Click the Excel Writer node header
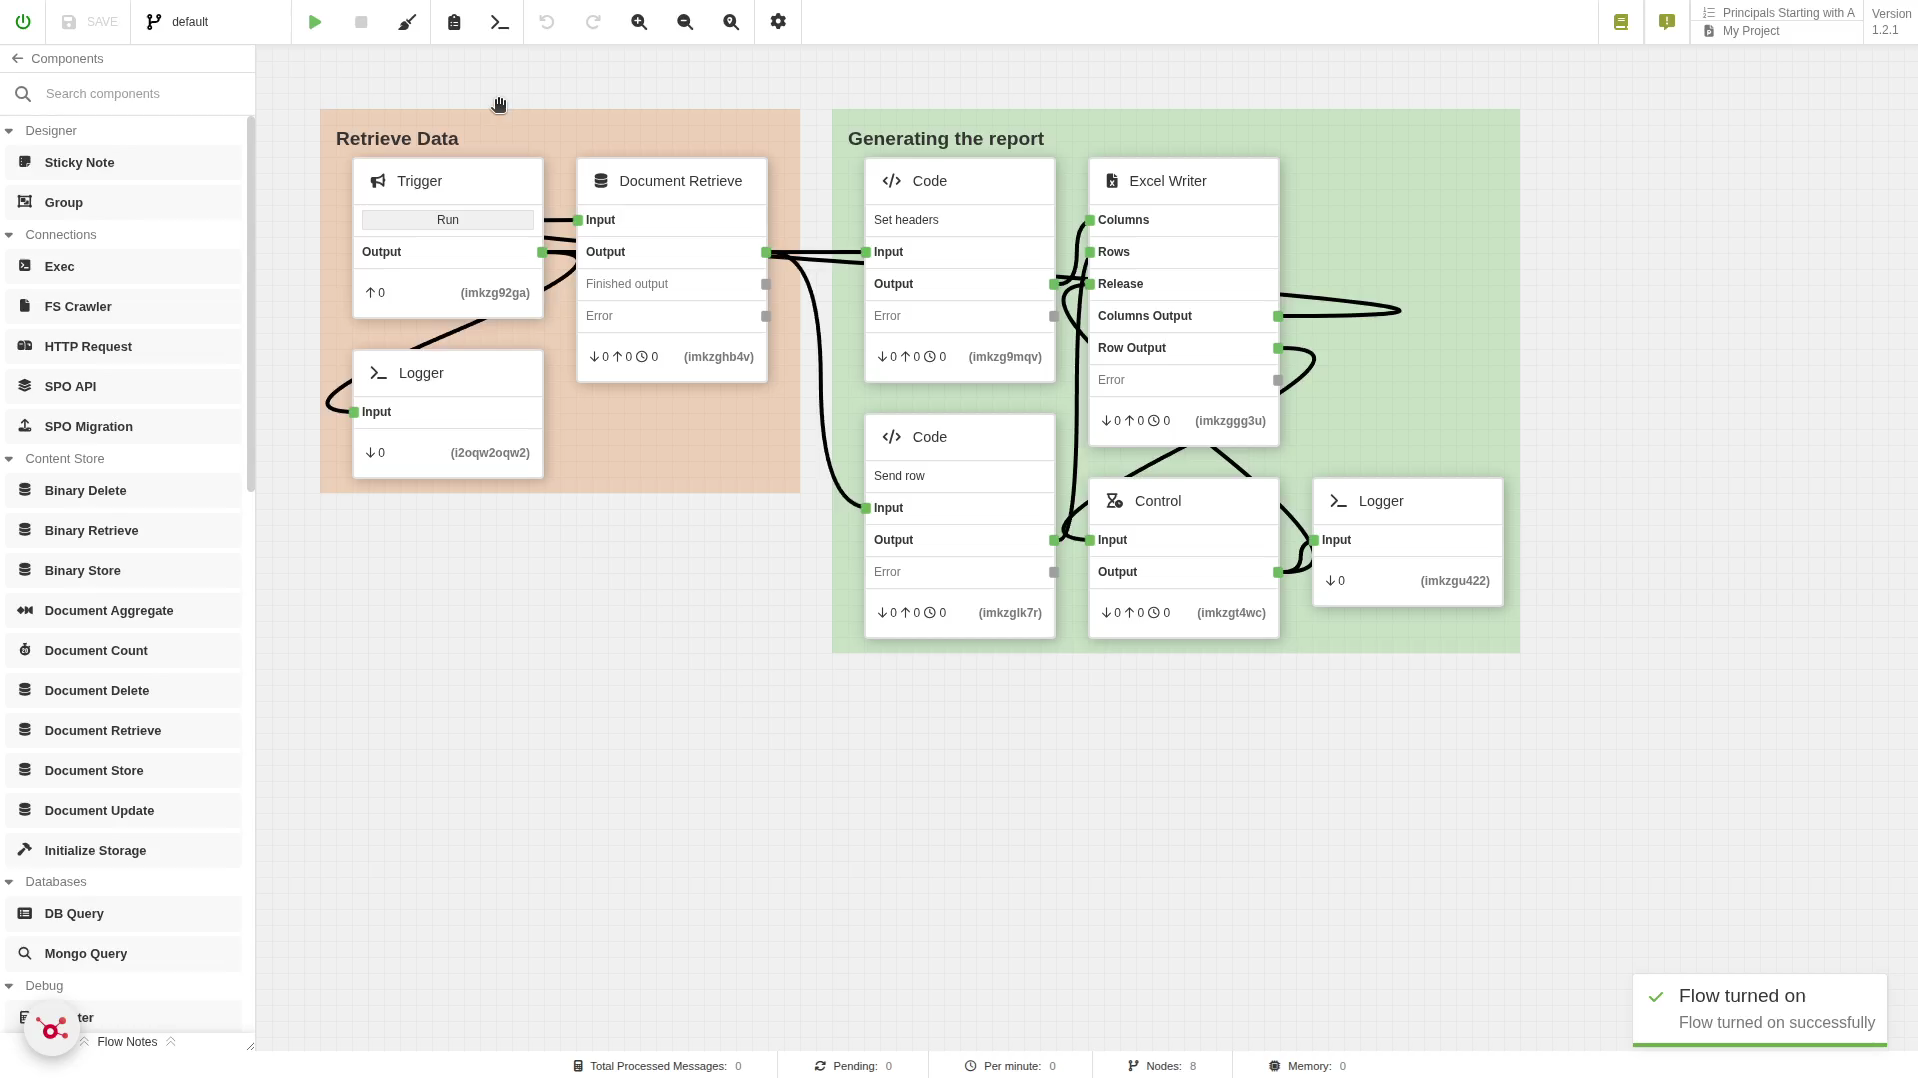Viewport: 1918px width, 1078px height. [x=1184, y=181]
